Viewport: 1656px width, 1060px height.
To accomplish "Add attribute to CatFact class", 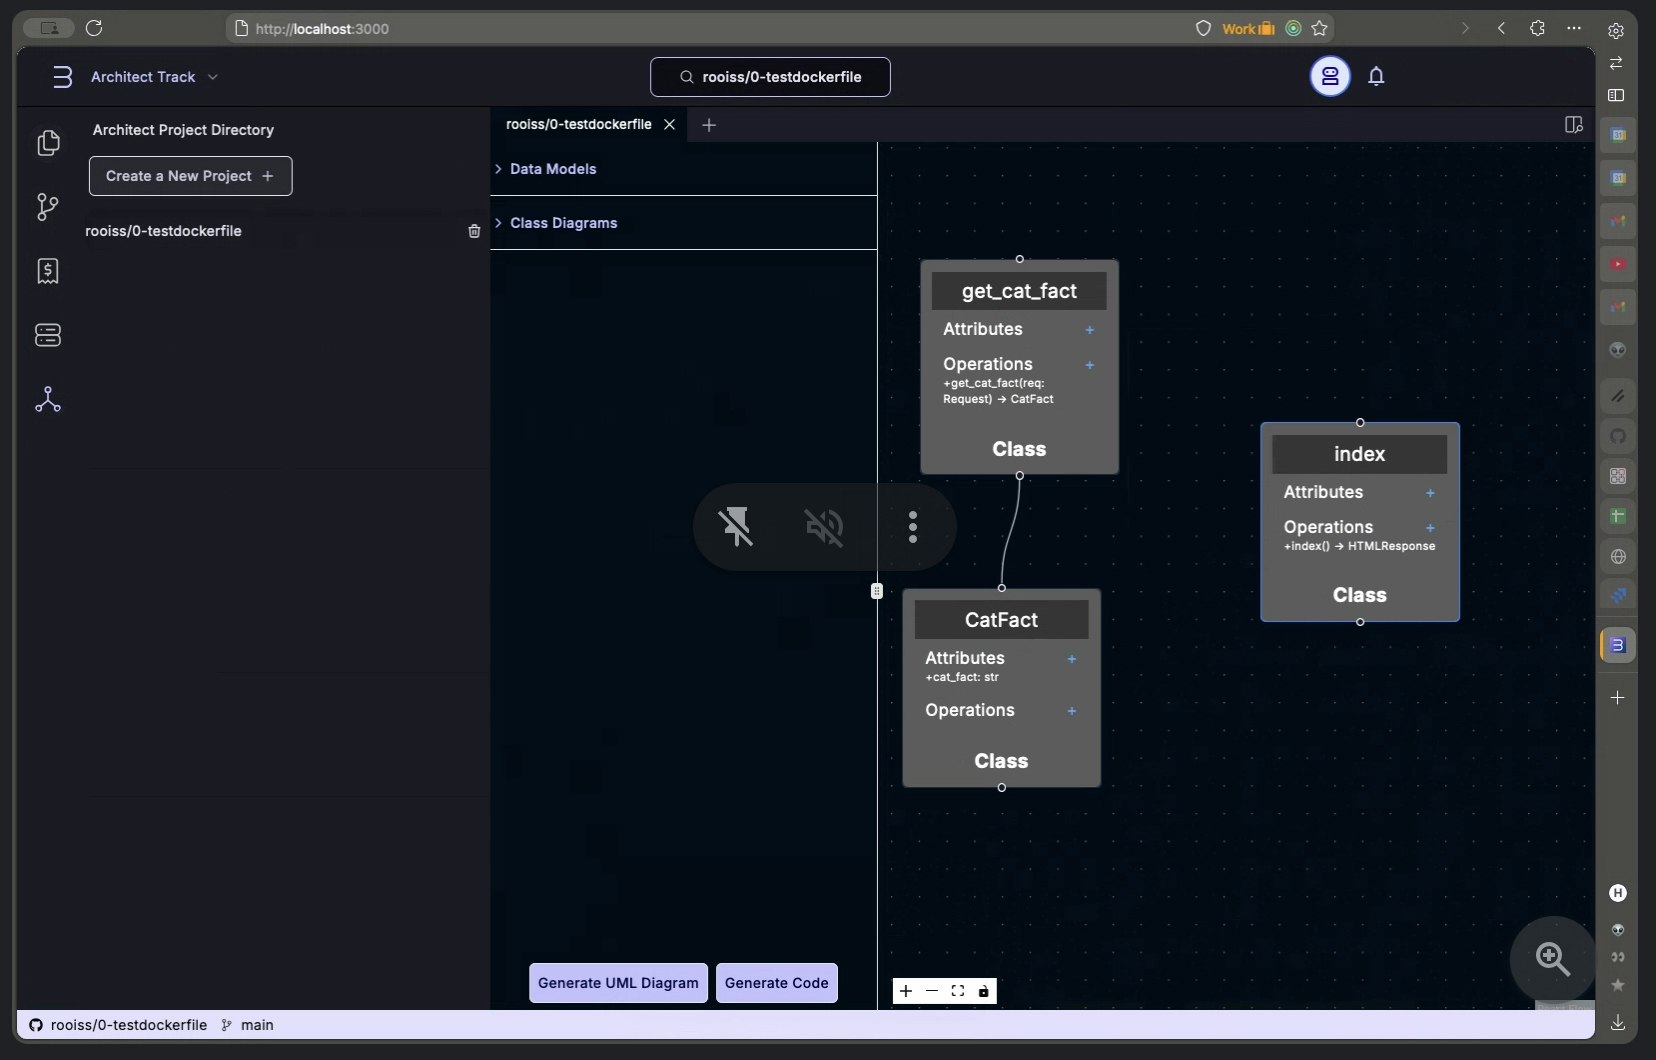I will [x=1071, y=659].
